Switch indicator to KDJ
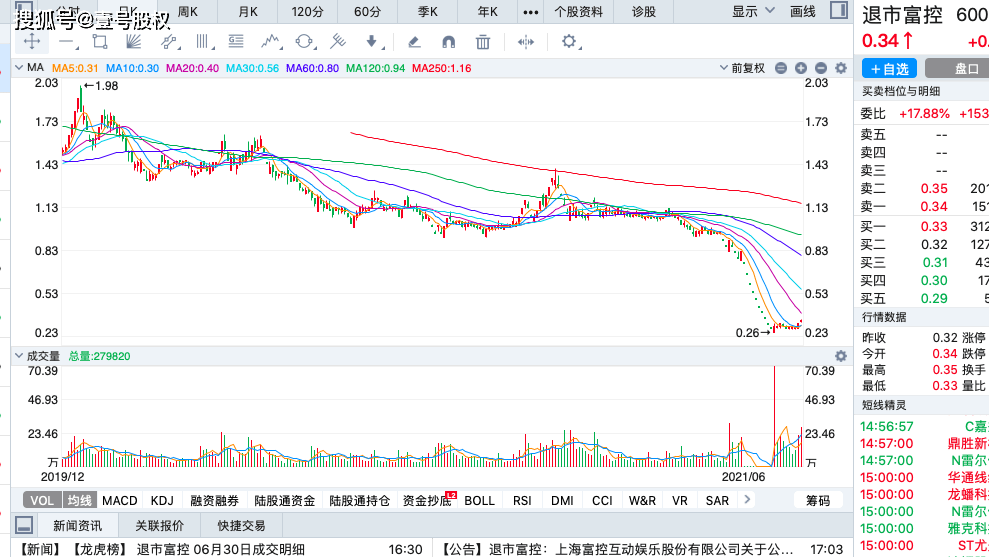989x557 pixels. (162, 500)
